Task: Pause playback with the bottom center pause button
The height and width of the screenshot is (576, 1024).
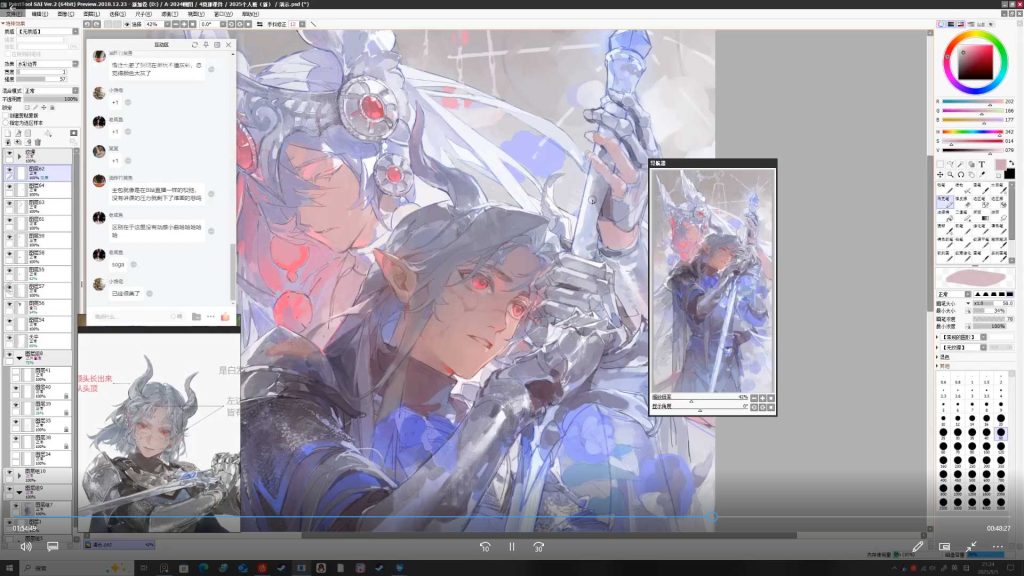Action: (511, 546)
